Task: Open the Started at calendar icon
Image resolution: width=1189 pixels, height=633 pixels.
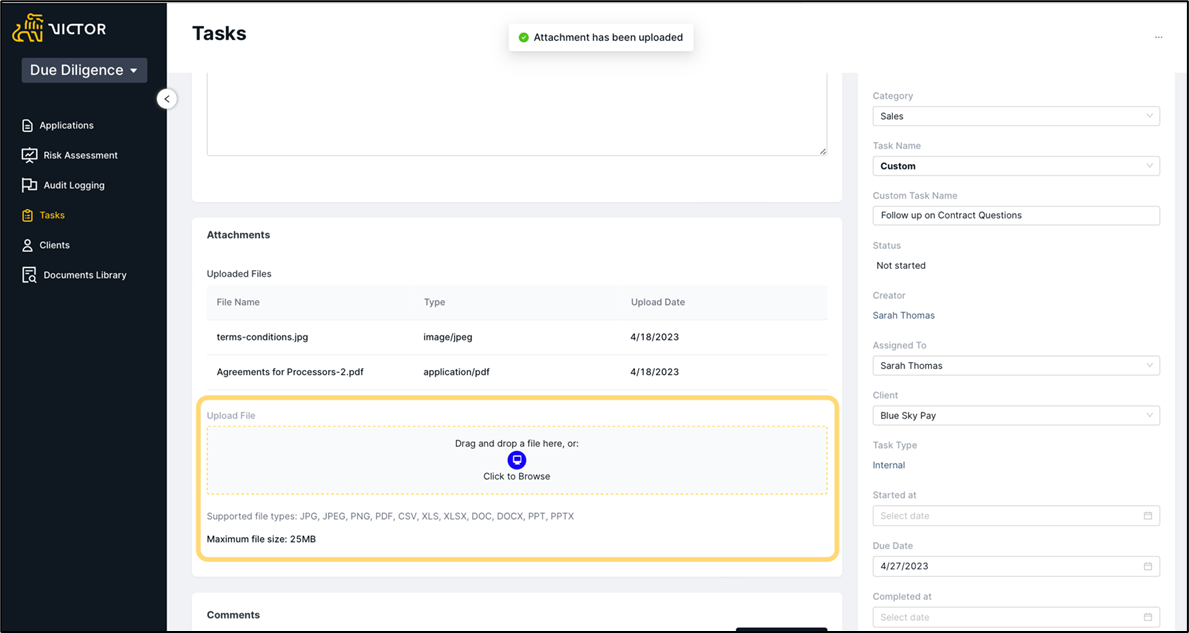Action: [1147, 515]
